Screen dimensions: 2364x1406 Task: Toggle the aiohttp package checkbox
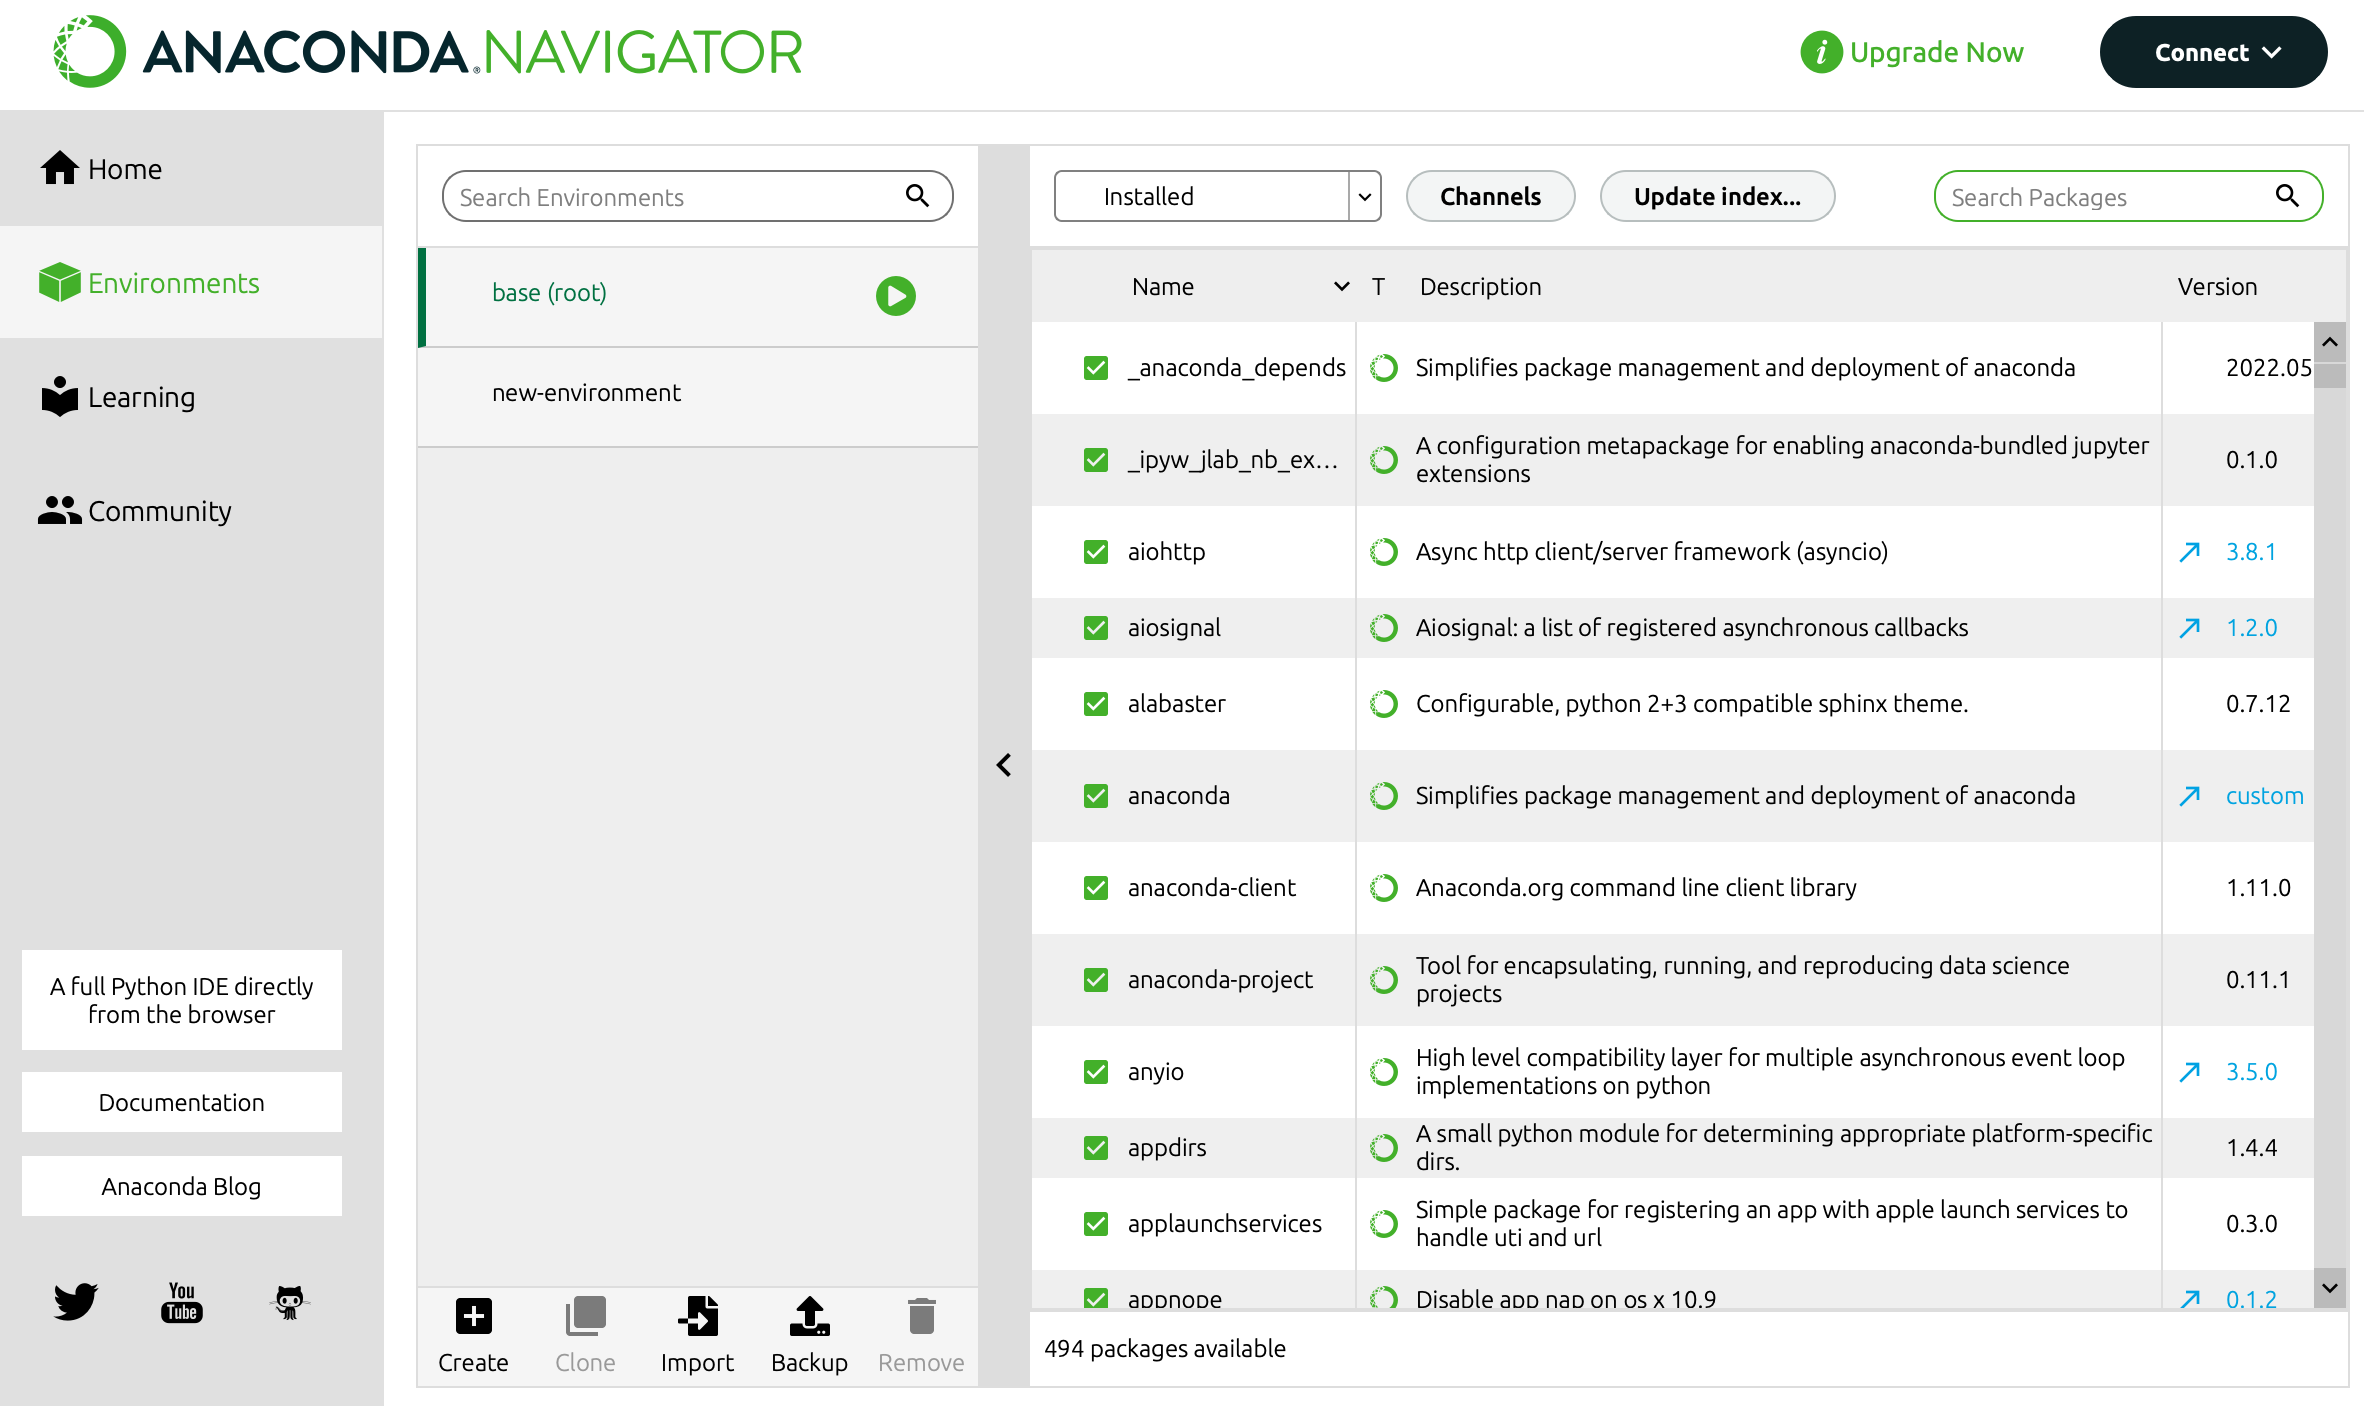coord(1096,552)
